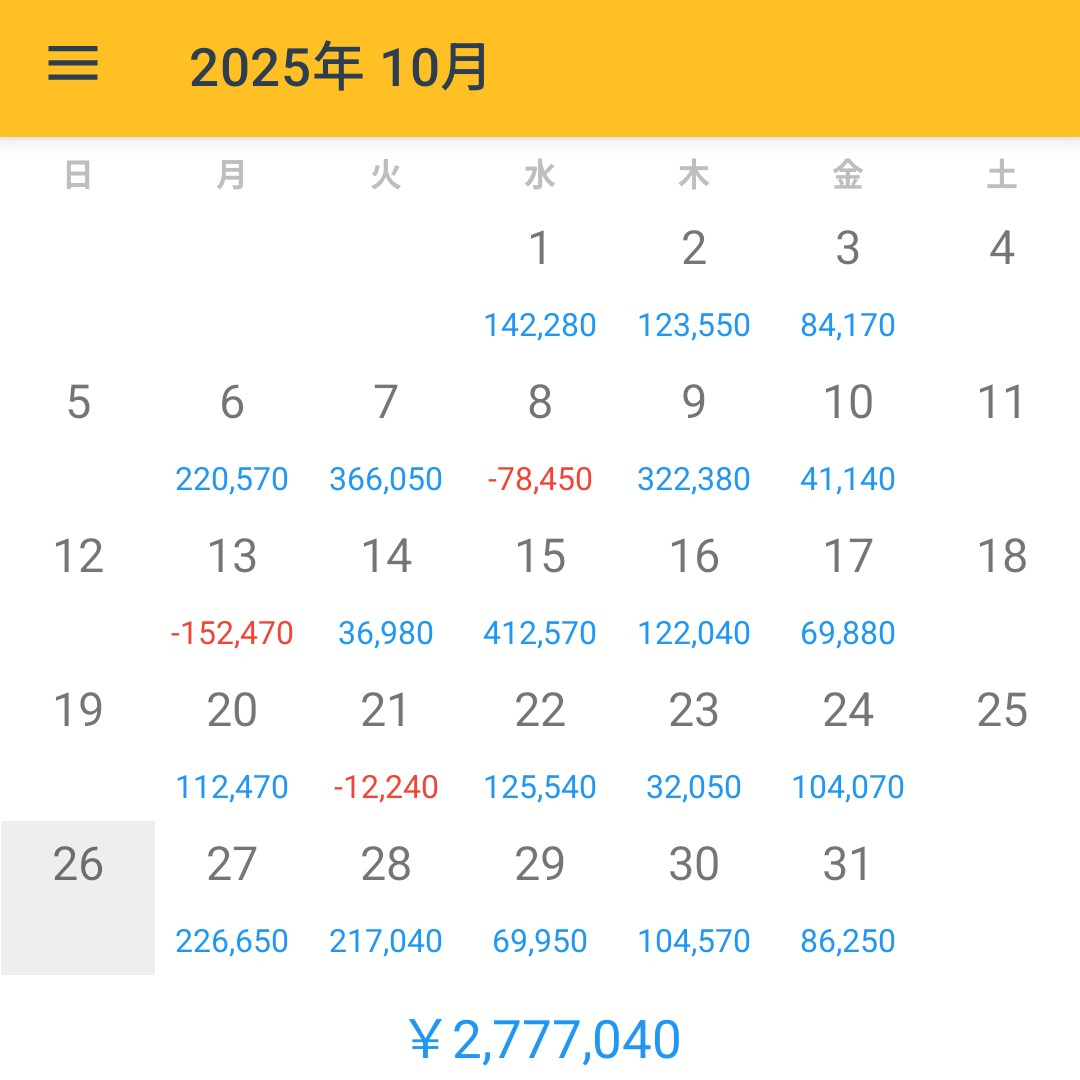Screen dimensions: 1080x1080
Task: Tap the 226,650 value under October 27
Action: [x=232, y=941]
